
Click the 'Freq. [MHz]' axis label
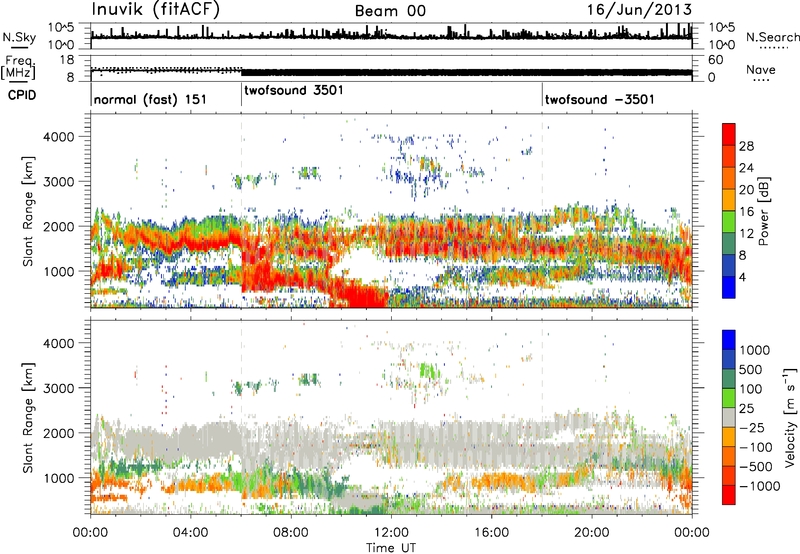tap(18, 67)
